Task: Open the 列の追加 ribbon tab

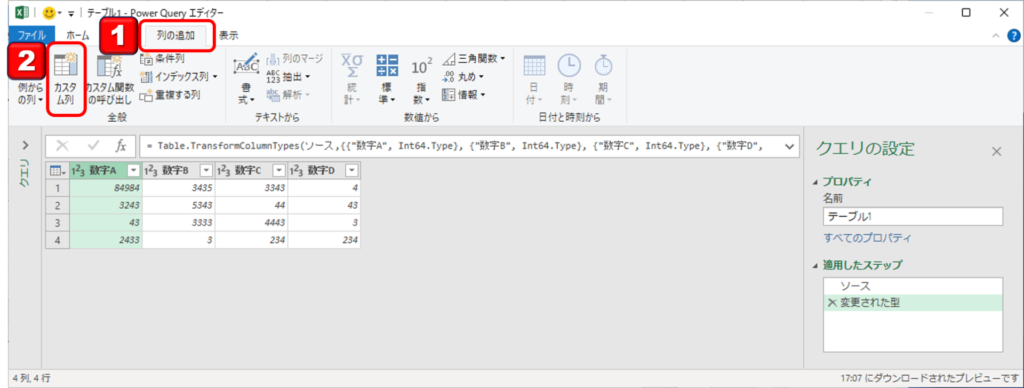Action: [x=176, y=35]
